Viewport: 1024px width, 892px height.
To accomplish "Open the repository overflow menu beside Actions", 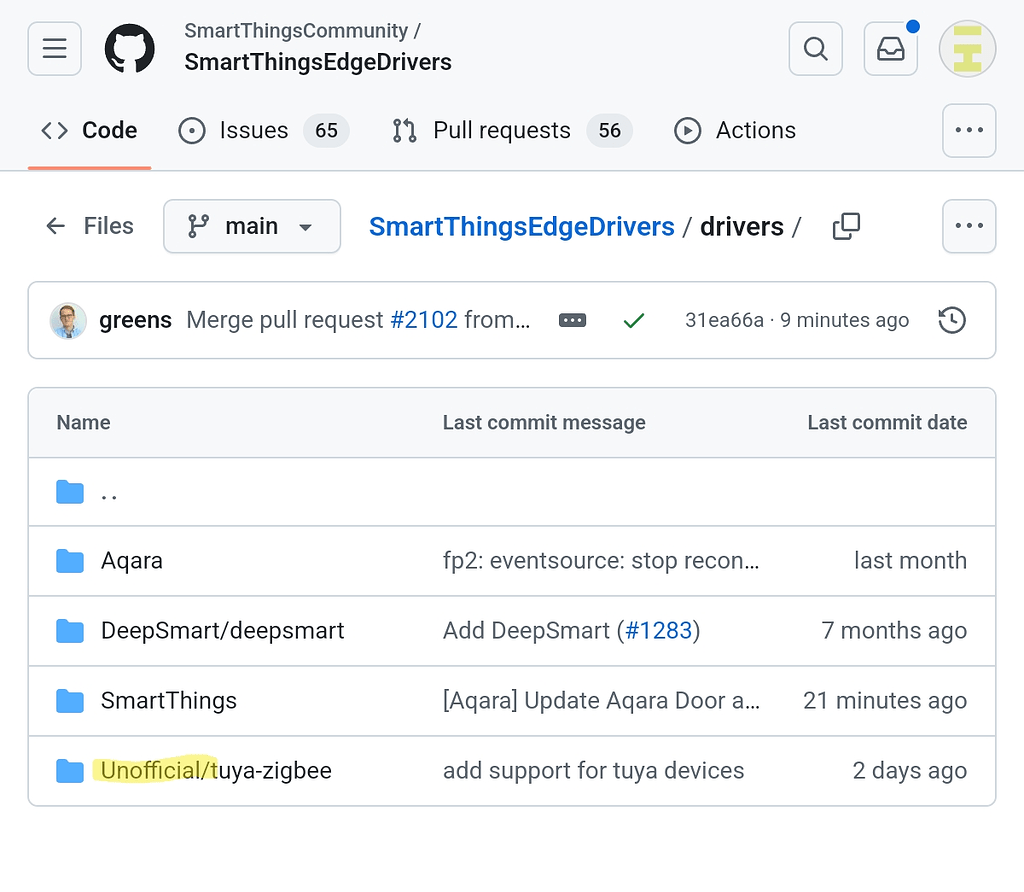I will click(968, 131).
